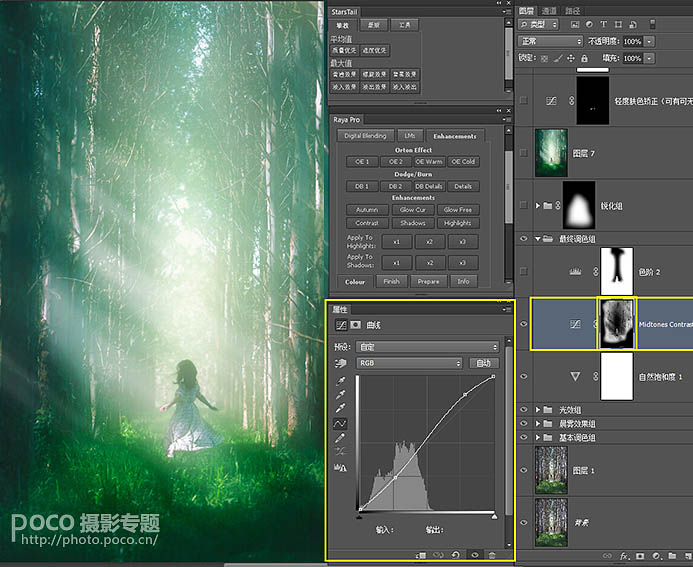Select the draw curve pencil tool
The image size is (693, 567).
click(340, 438)
